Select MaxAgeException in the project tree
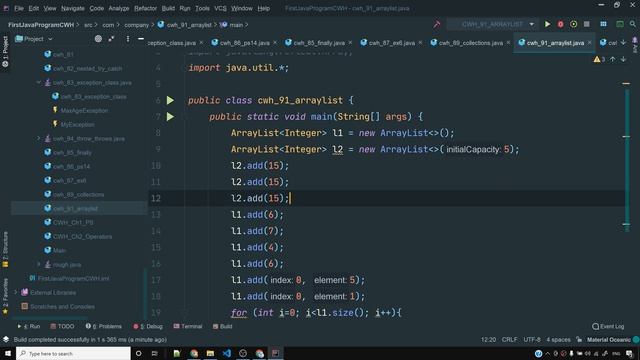This screenshot has width=640, height=360. [x=84, y=111]
